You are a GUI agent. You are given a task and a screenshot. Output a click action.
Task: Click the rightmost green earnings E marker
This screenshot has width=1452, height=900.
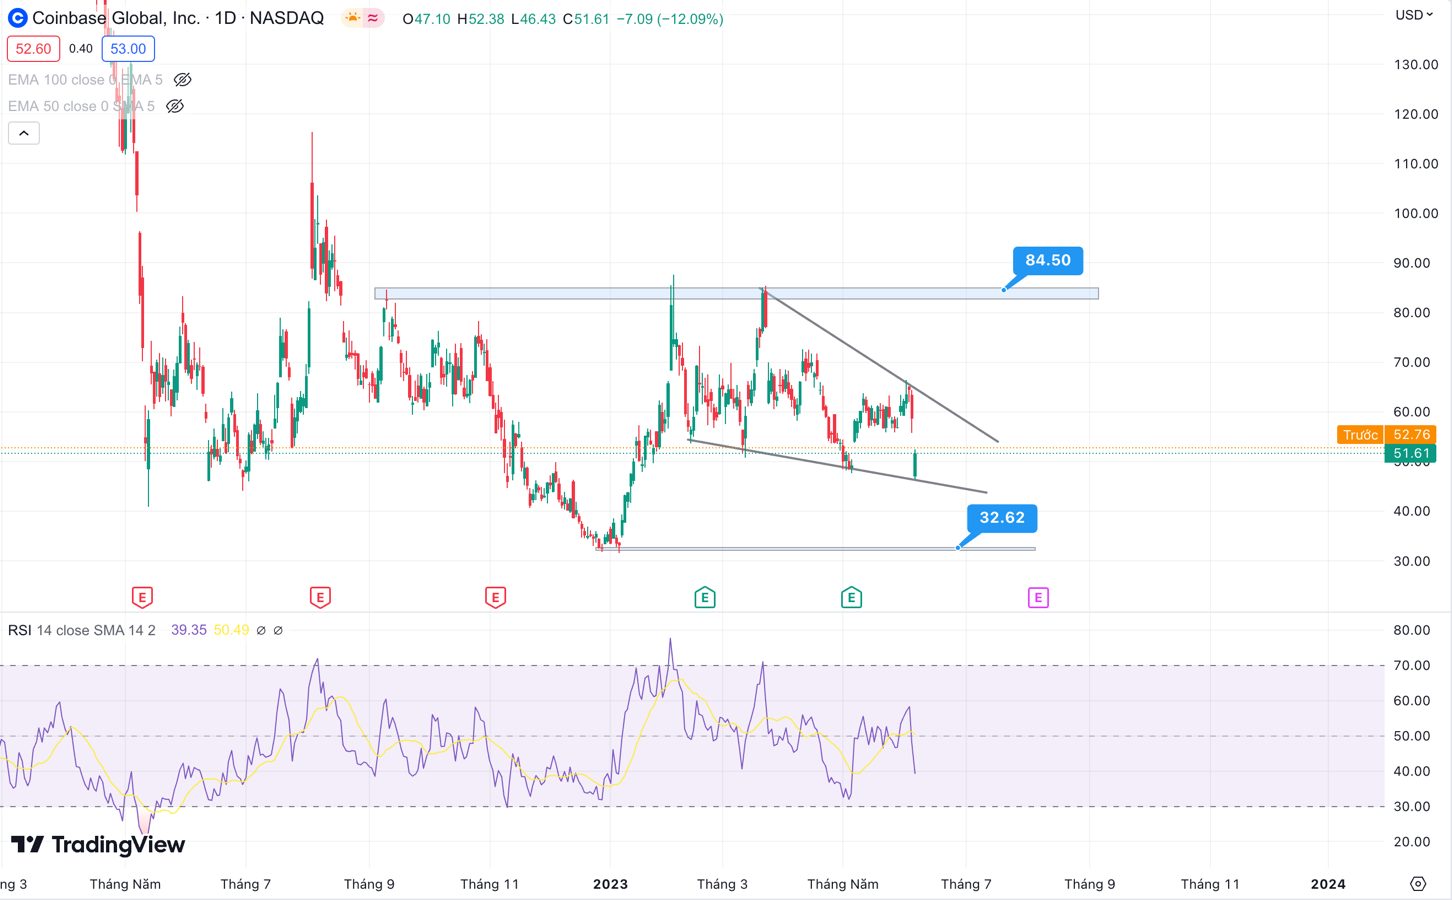coord(851,598)
